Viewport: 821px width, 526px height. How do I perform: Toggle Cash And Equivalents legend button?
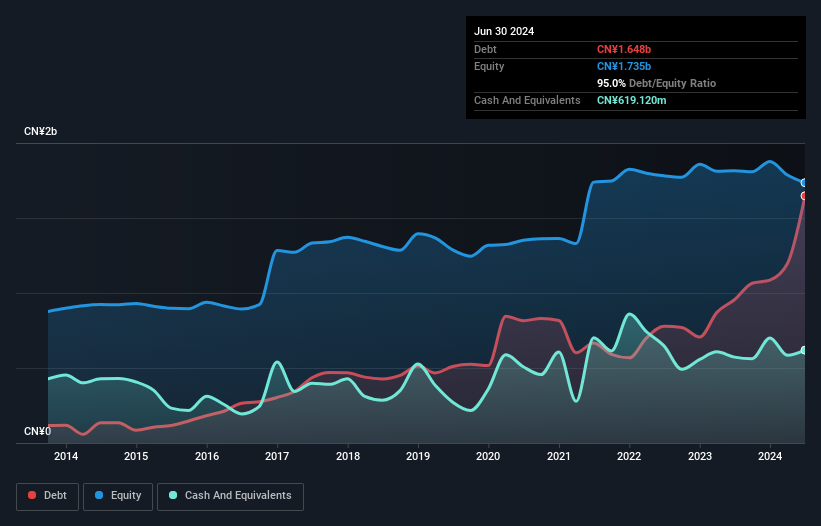click(230, 496)
